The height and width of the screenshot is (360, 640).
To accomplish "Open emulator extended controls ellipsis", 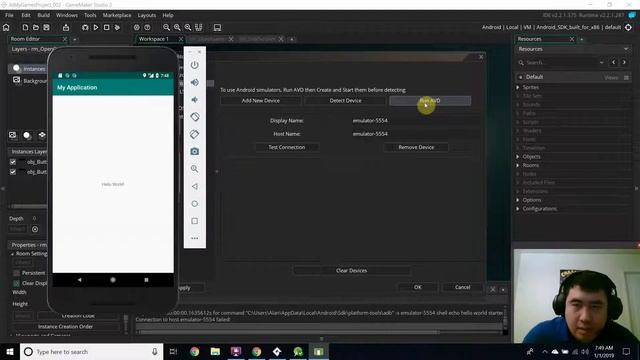I will (x=195, y=238).
